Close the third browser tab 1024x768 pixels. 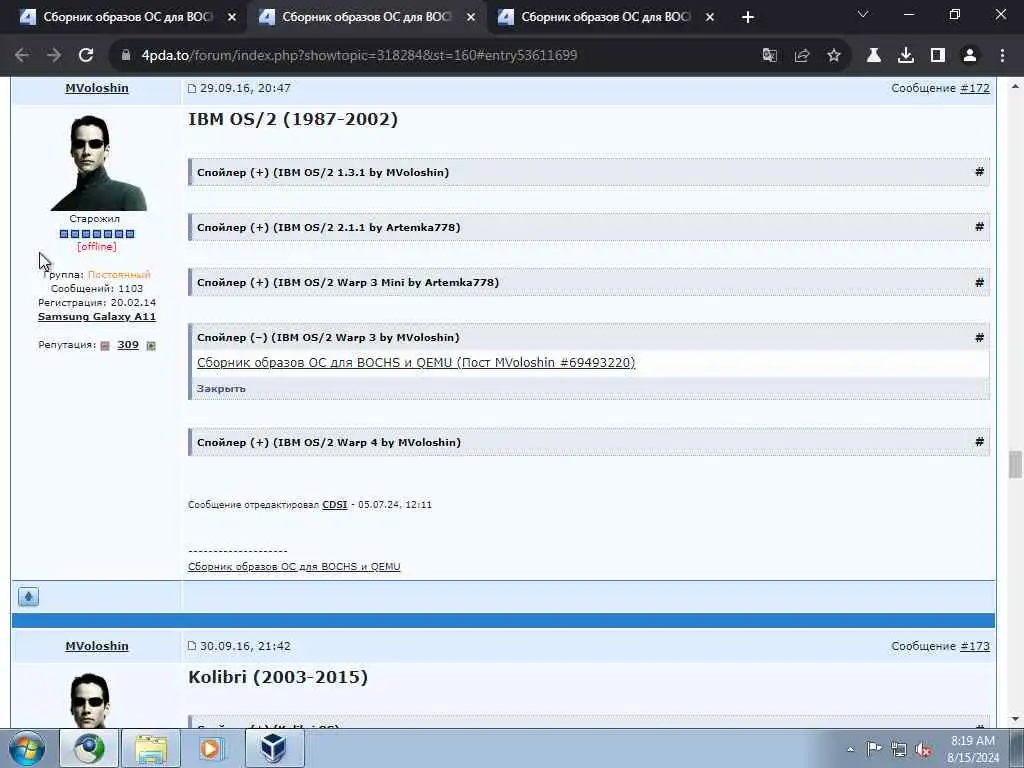point(710,17)
